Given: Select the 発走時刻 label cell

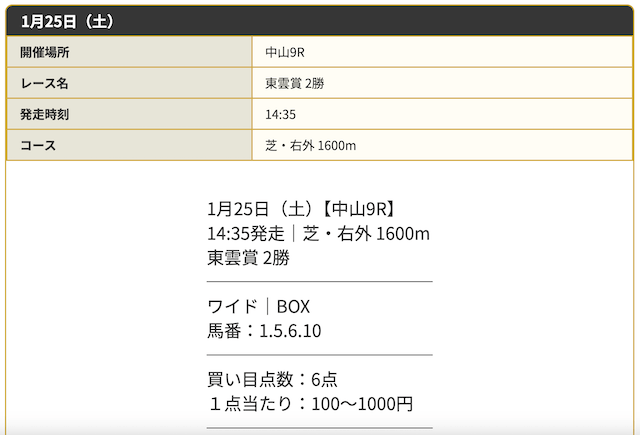Looking at the screenshot, I should (x=129, y=114).
